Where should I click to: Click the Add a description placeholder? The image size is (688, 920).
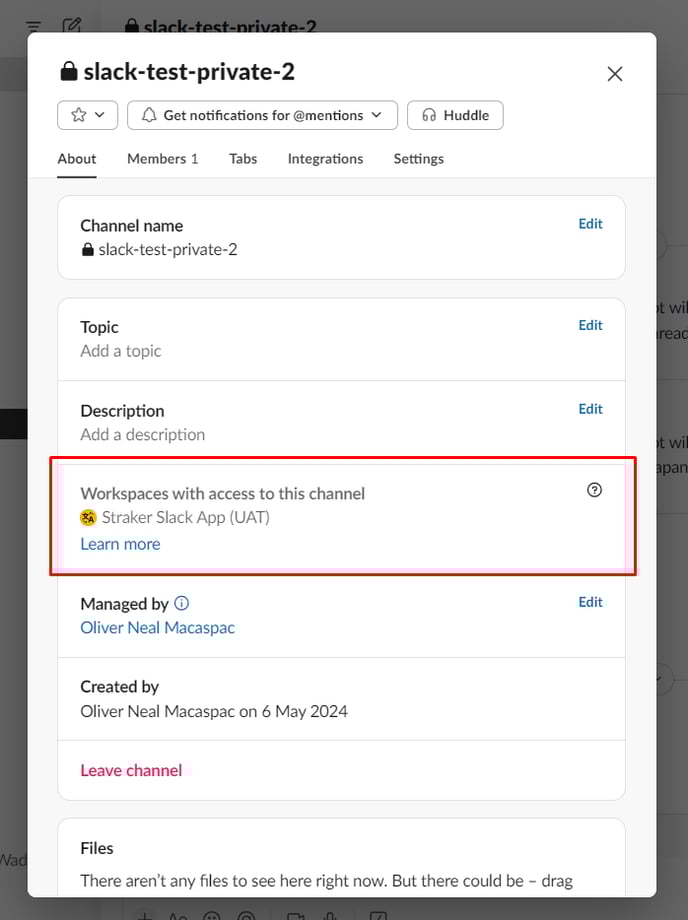(143, 435)
